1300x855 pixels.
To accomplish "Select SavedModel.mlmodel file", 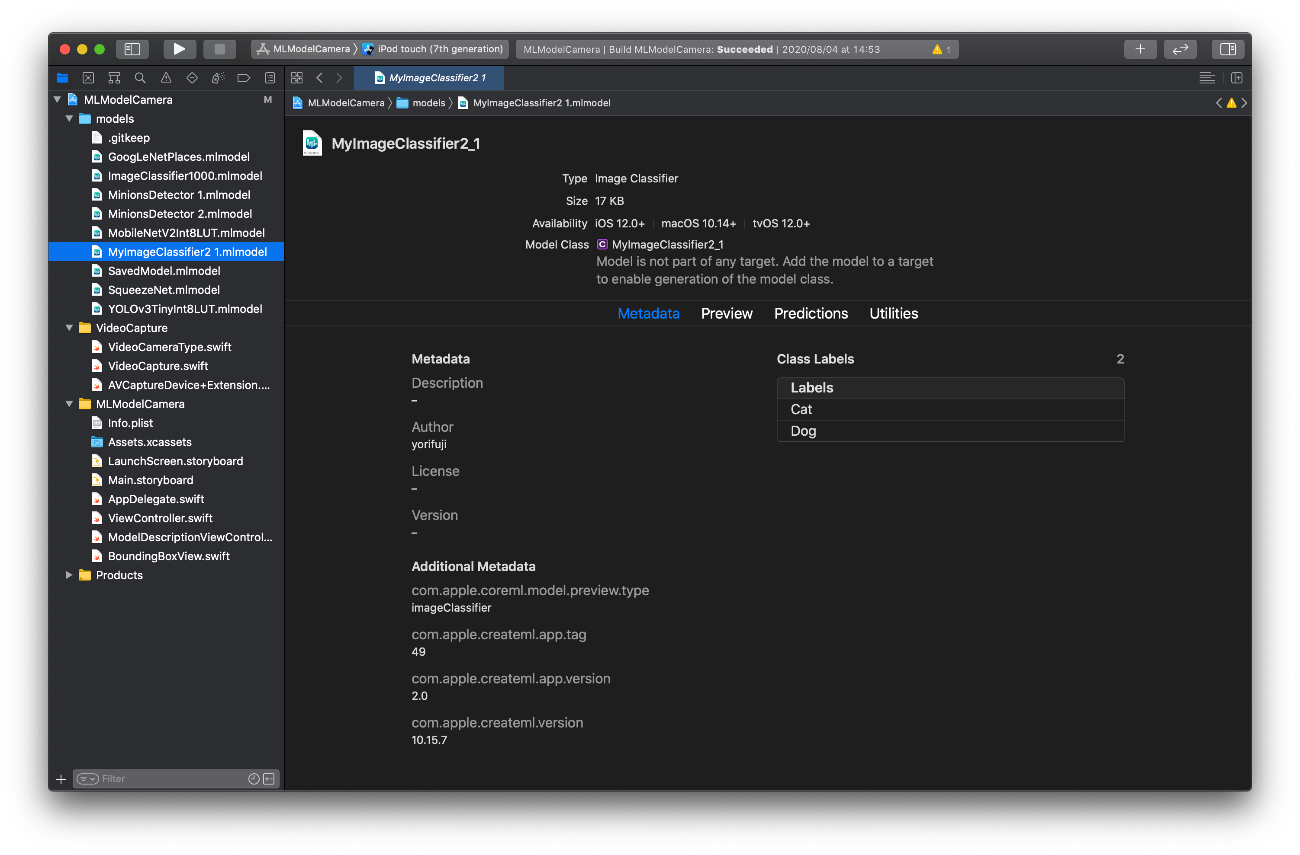I will point(164,271).
